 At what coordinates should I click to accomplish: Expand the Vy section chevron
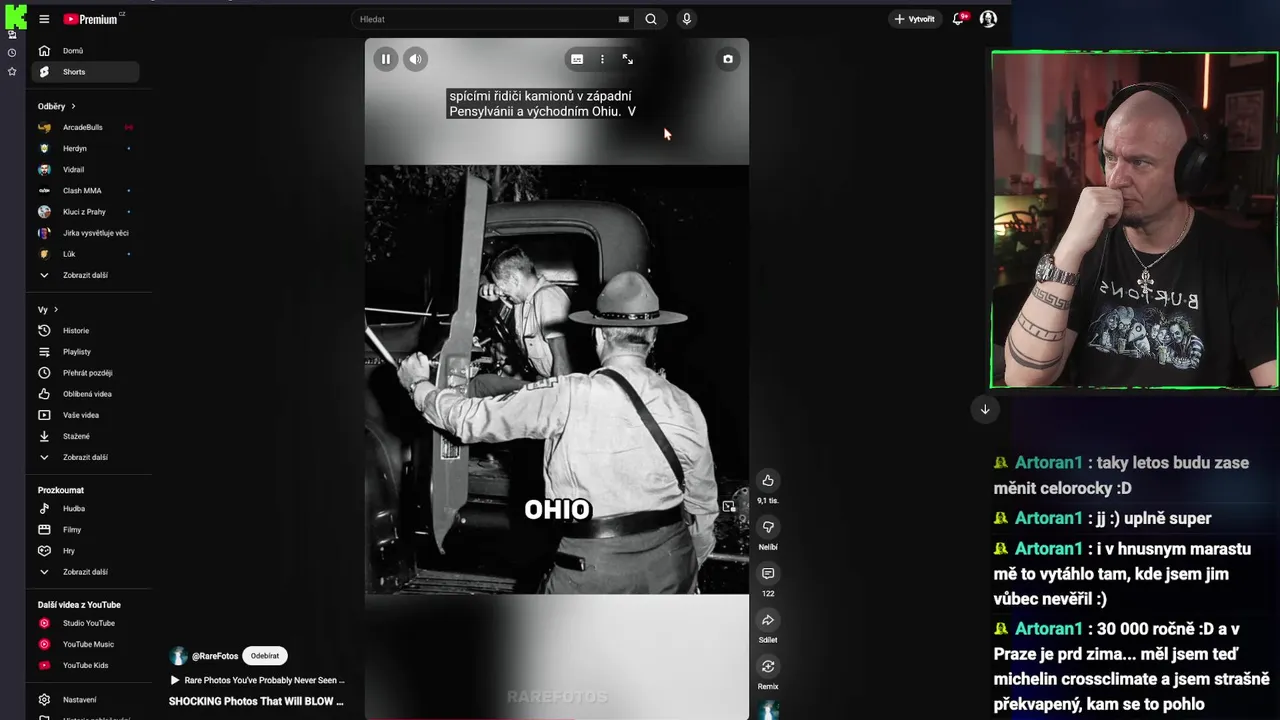56,310
